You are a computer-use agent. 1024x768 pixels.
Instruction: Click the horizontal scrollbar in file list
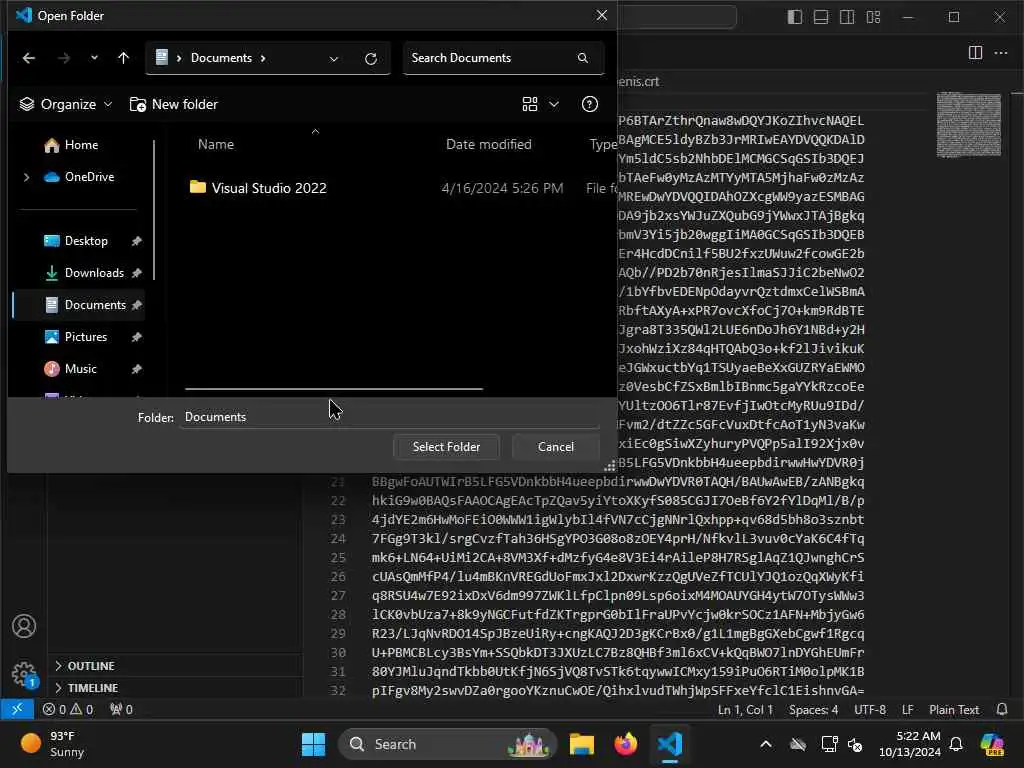[x=334, y=389]
